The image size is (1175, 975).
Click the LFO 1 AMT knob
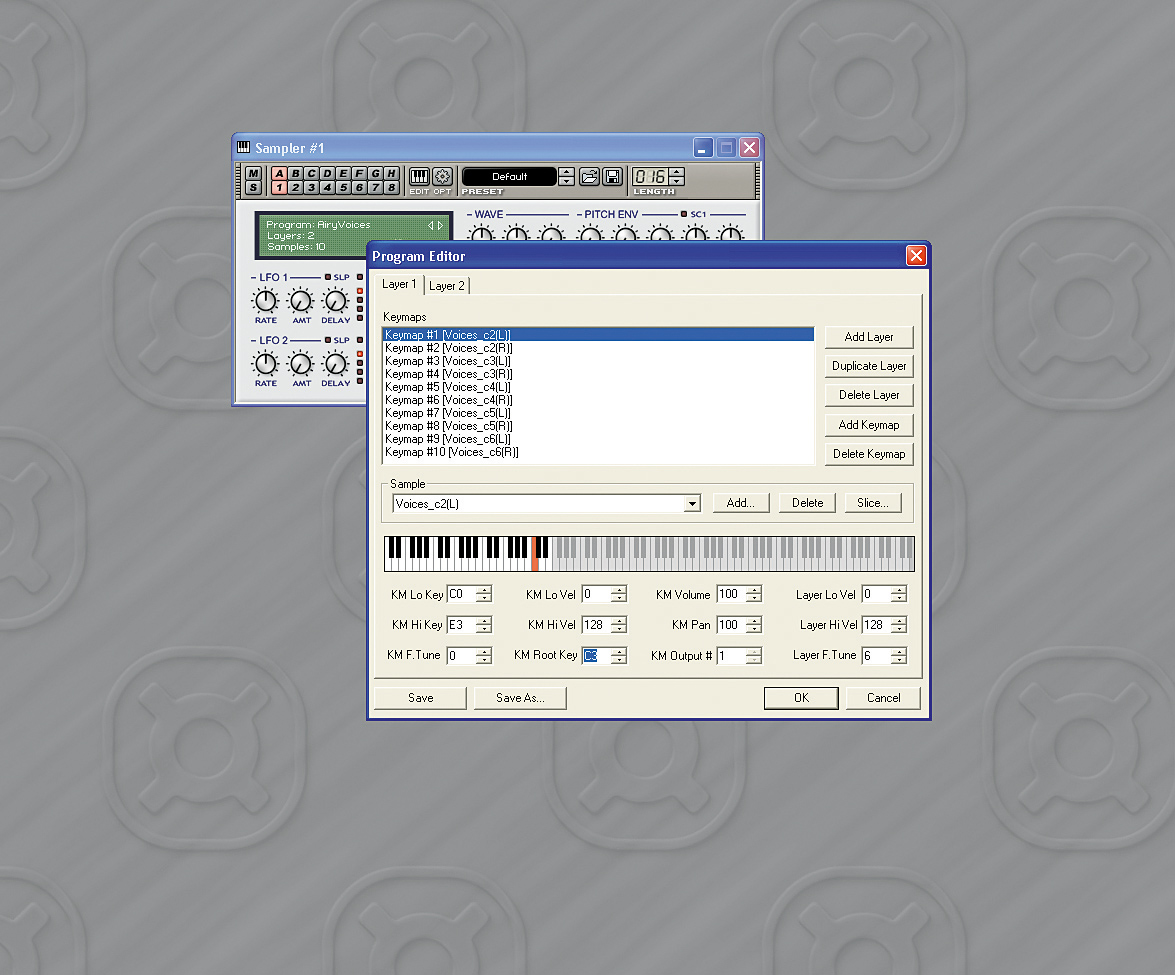tap(300, 301)
